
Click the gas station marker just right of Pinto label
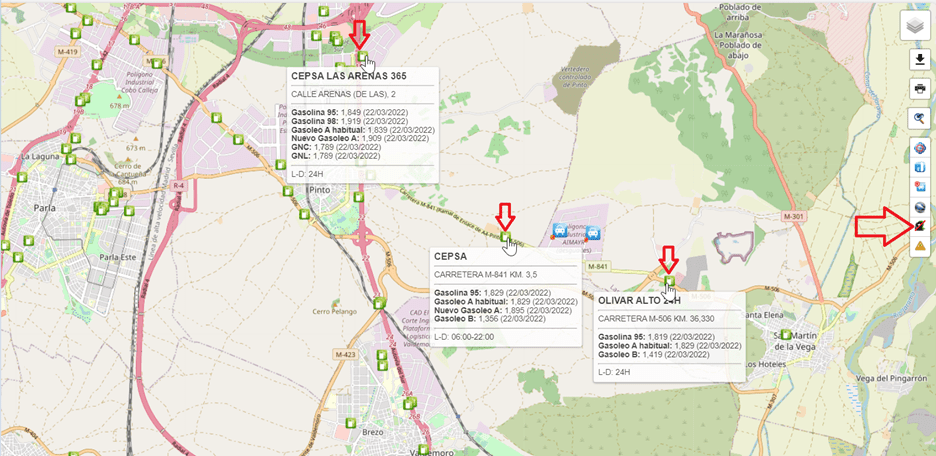click(358, 196)
